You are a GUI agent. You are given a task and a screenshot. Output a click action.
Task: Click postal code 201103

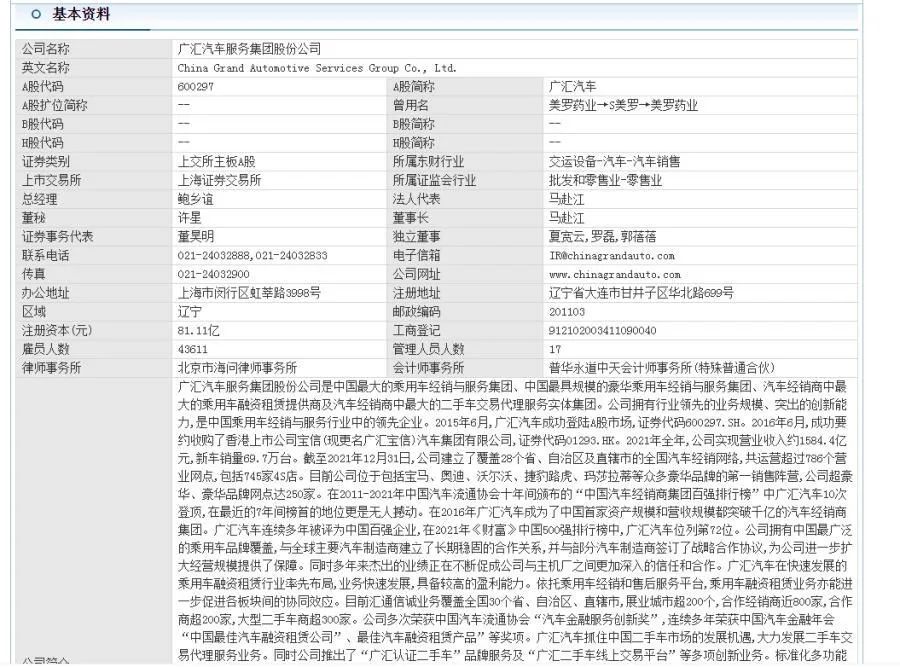pyautogui.click(x=567, y=312)
